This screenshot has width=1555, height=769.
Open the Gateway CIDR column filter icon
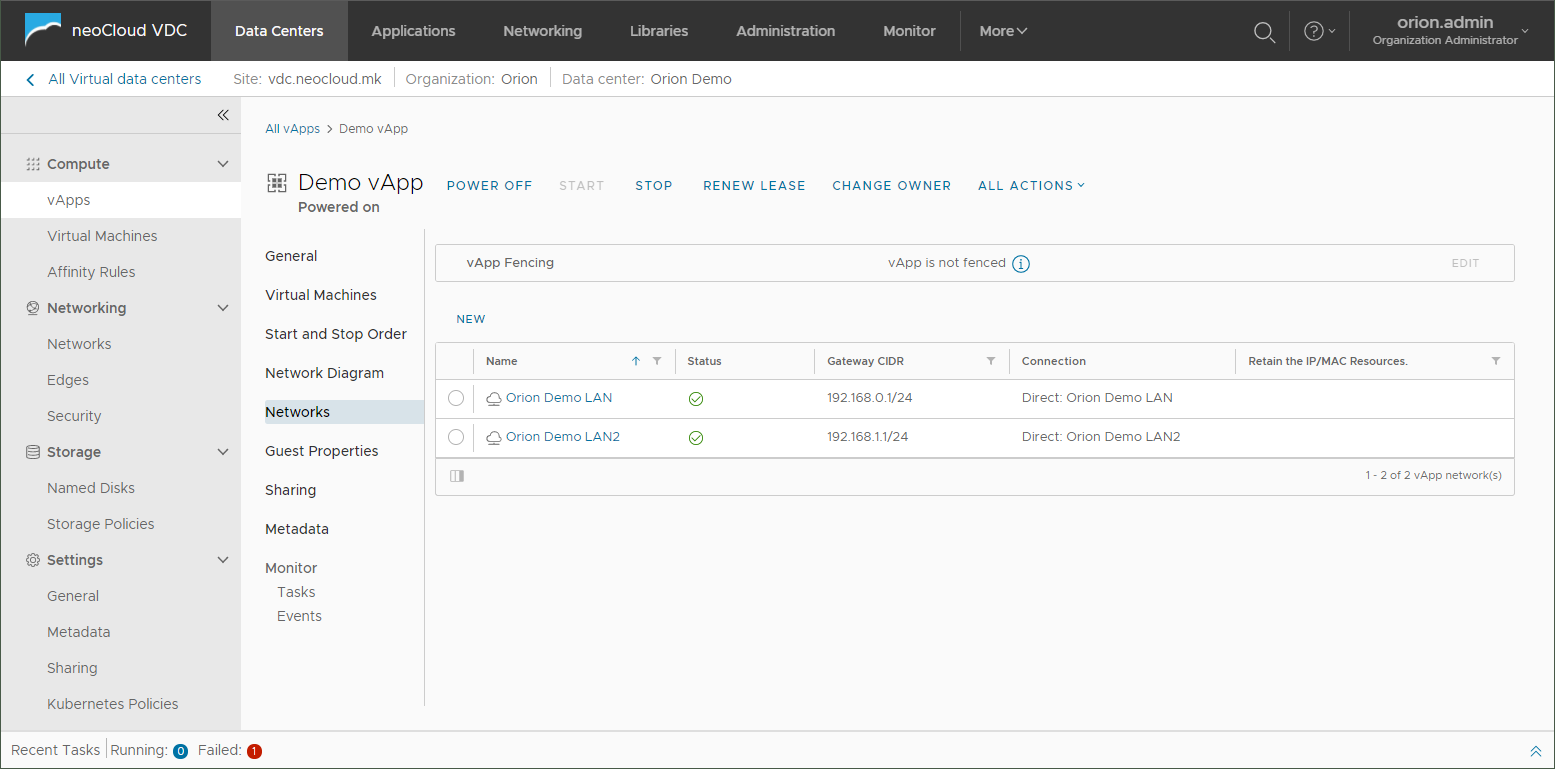pyautogui.click(x=991, y=361)
